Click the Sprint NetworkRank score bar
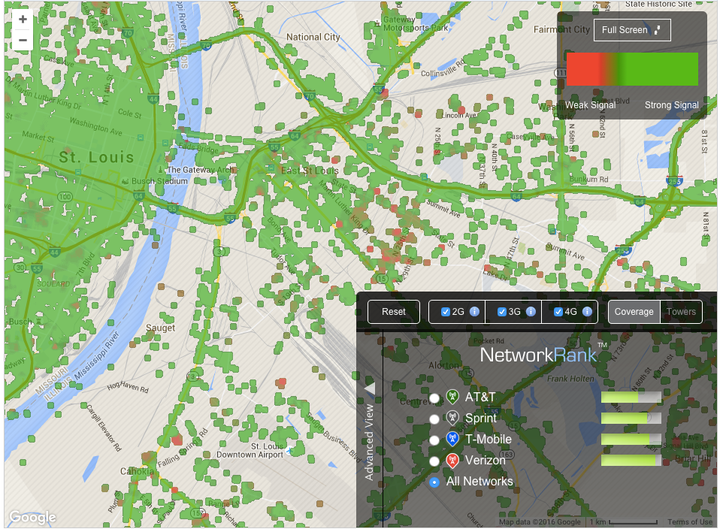720x529 pixels. 631,418
